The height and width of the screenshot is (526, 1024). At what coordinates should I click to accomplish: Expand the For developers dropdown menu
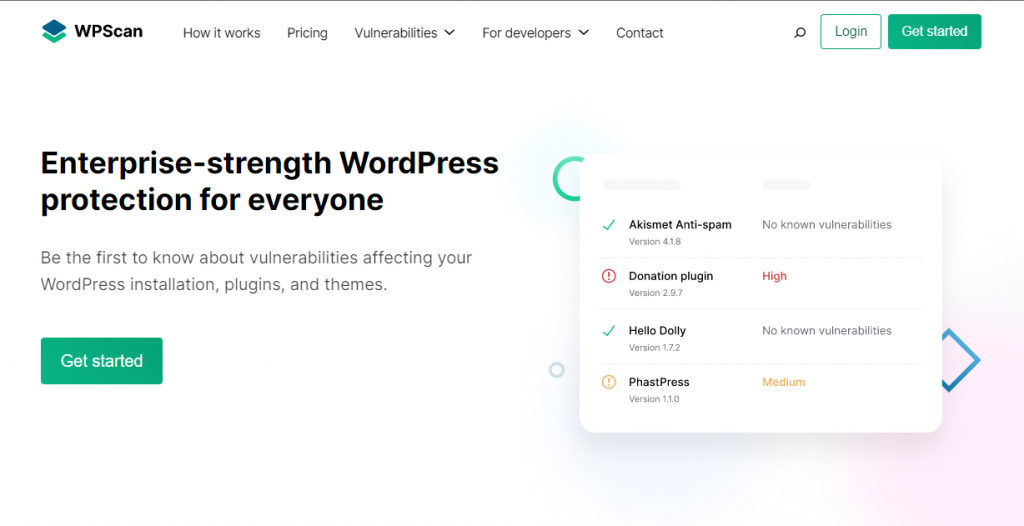point(535,33)
